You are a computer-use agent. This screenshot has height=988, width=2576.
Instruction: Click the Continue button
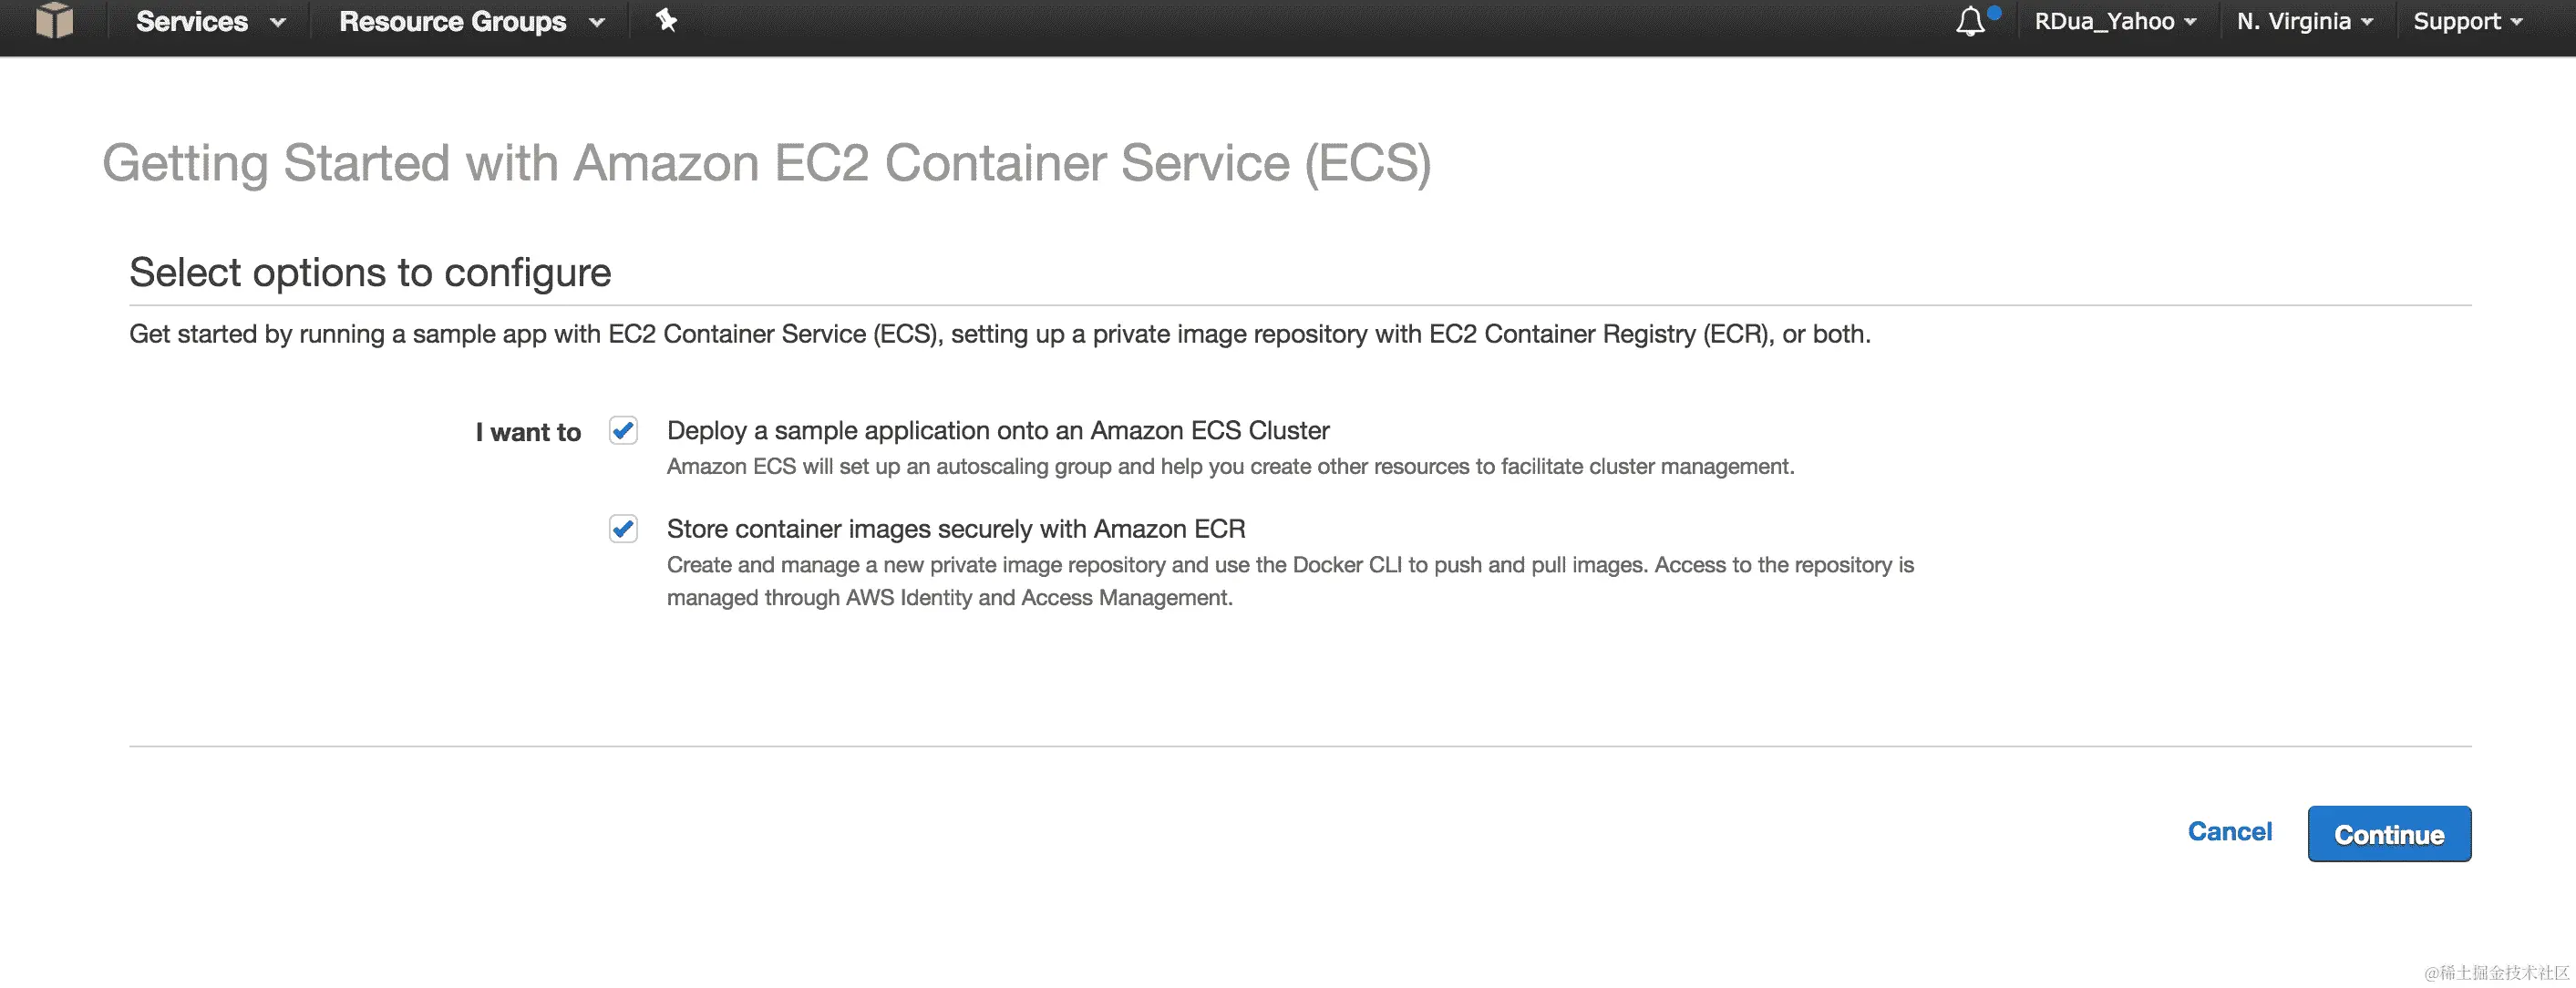click(x=2389, y=833)
